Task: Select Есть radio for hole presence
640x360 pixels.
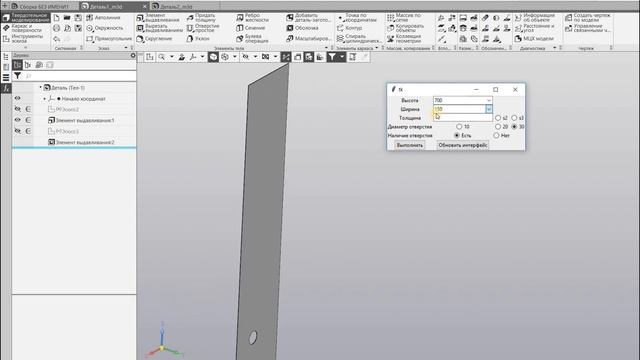Action: (x=457, y=135)
